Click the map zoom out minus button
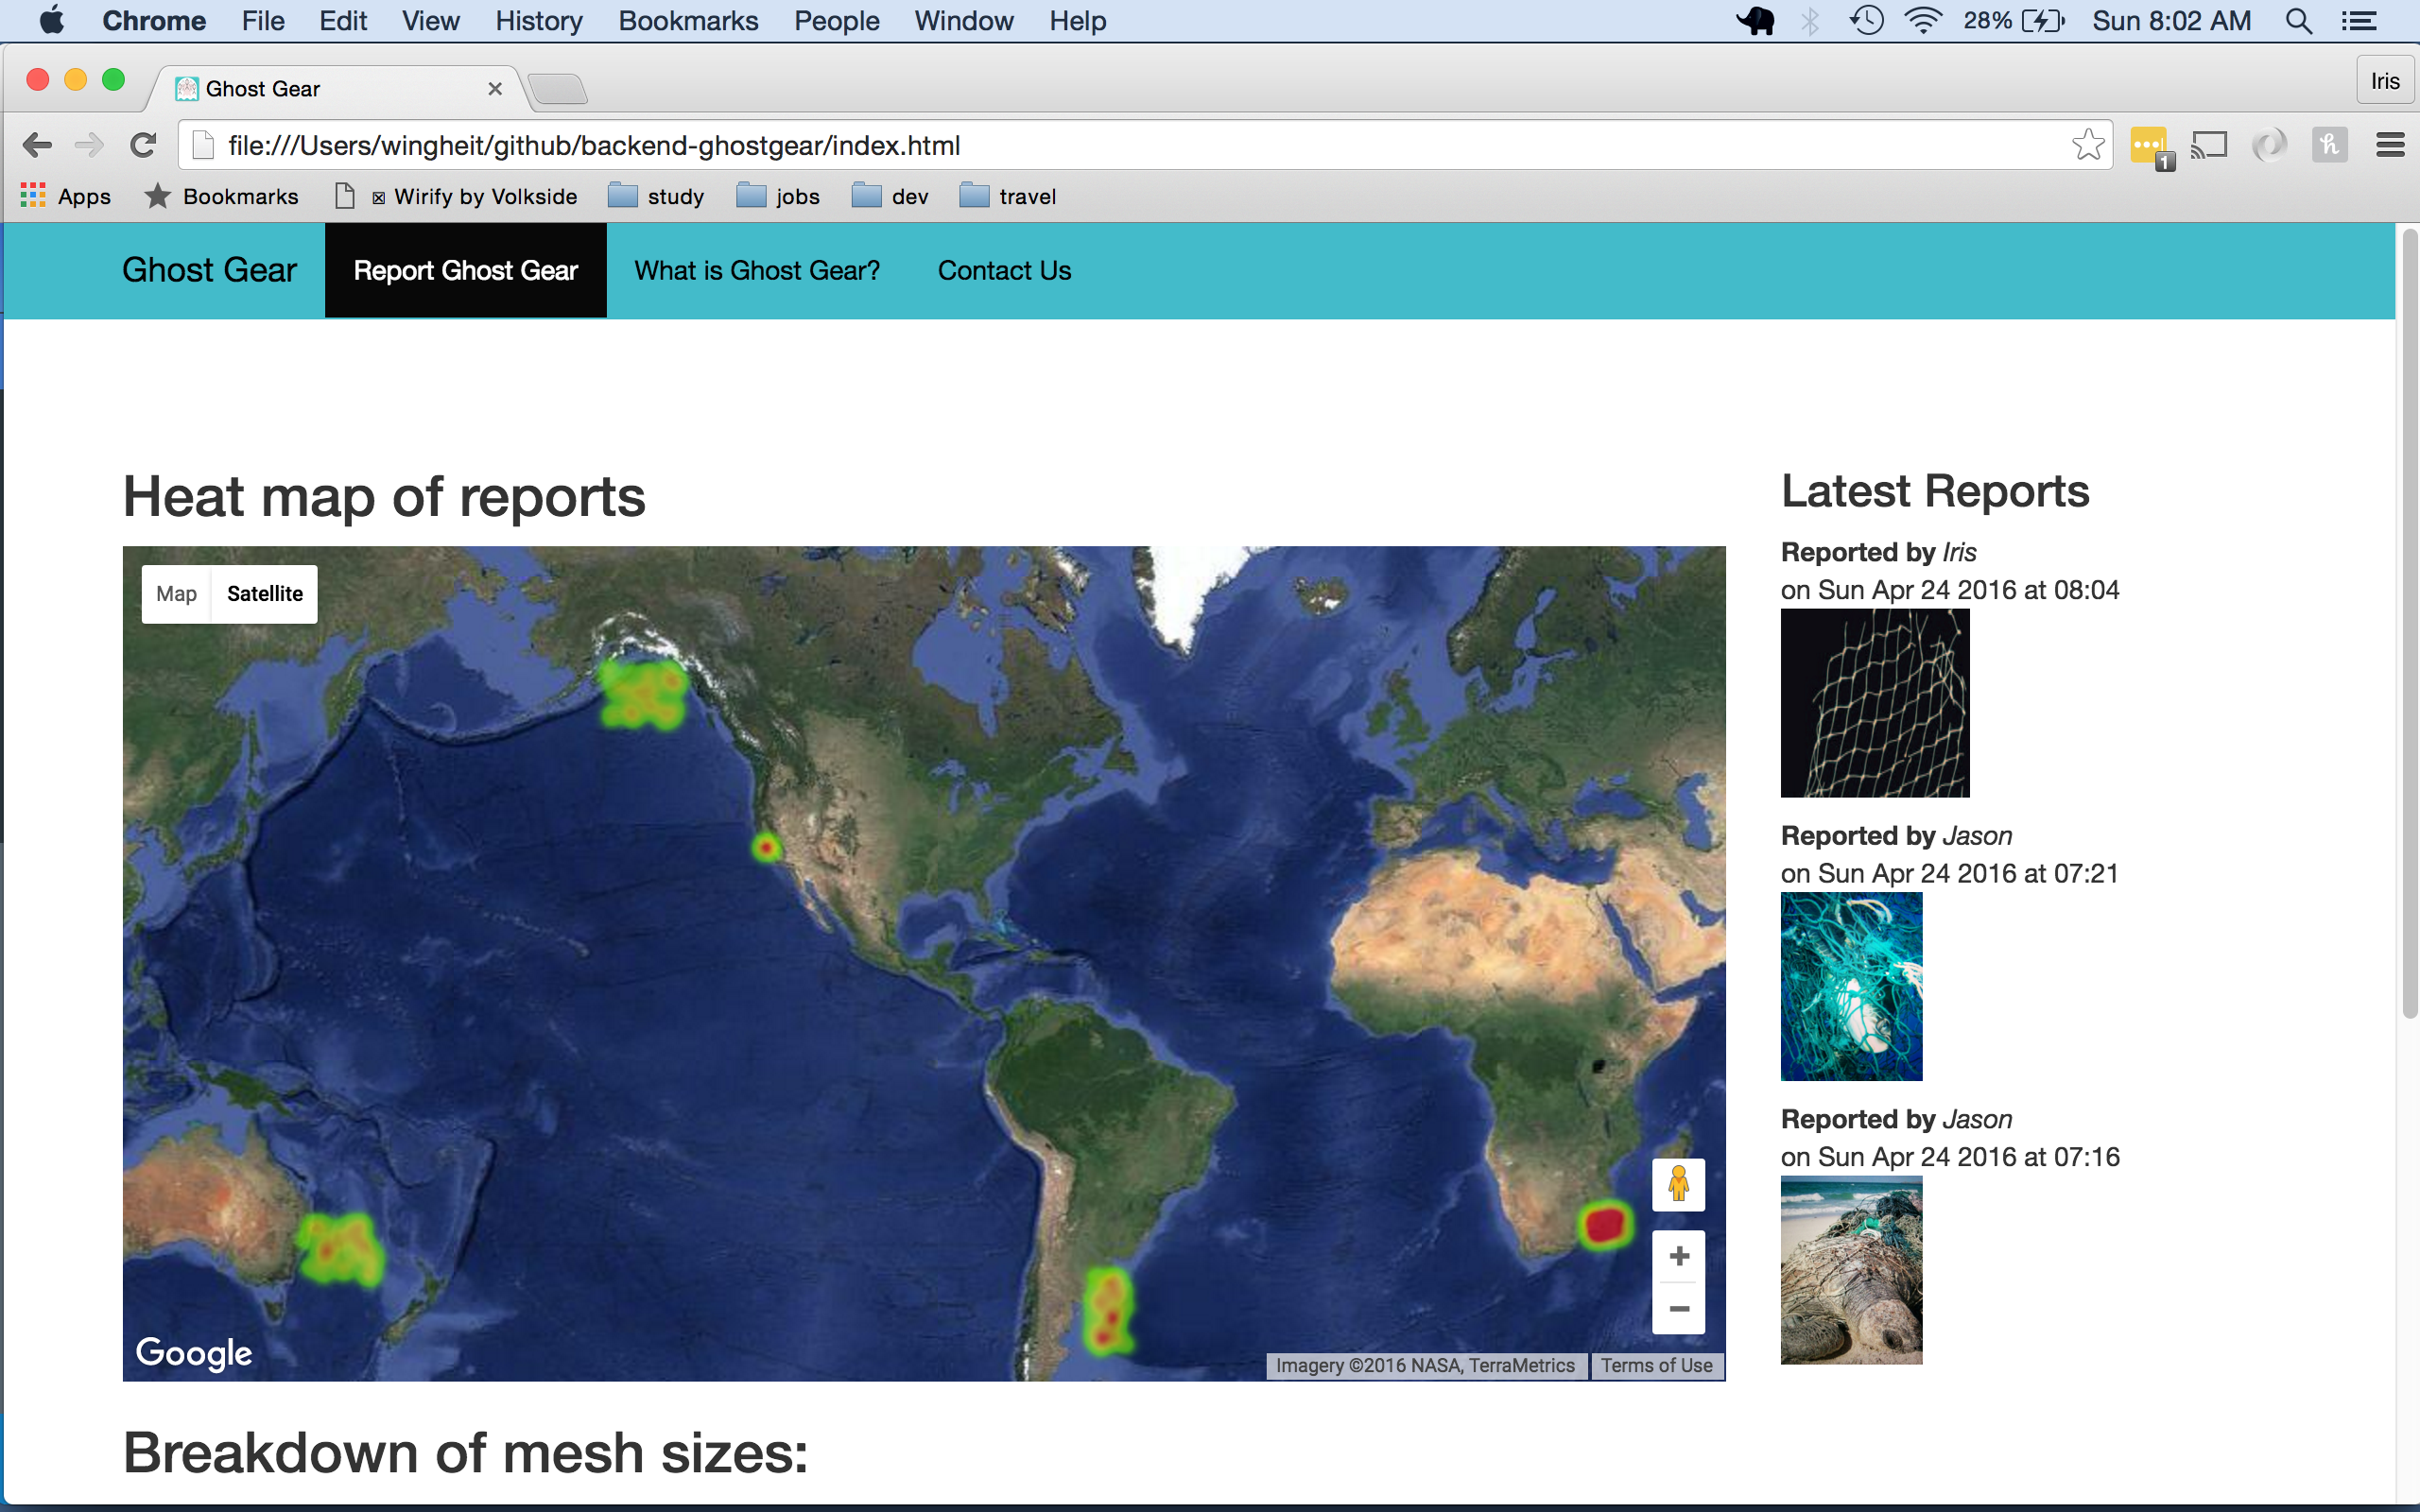 1678,1308
